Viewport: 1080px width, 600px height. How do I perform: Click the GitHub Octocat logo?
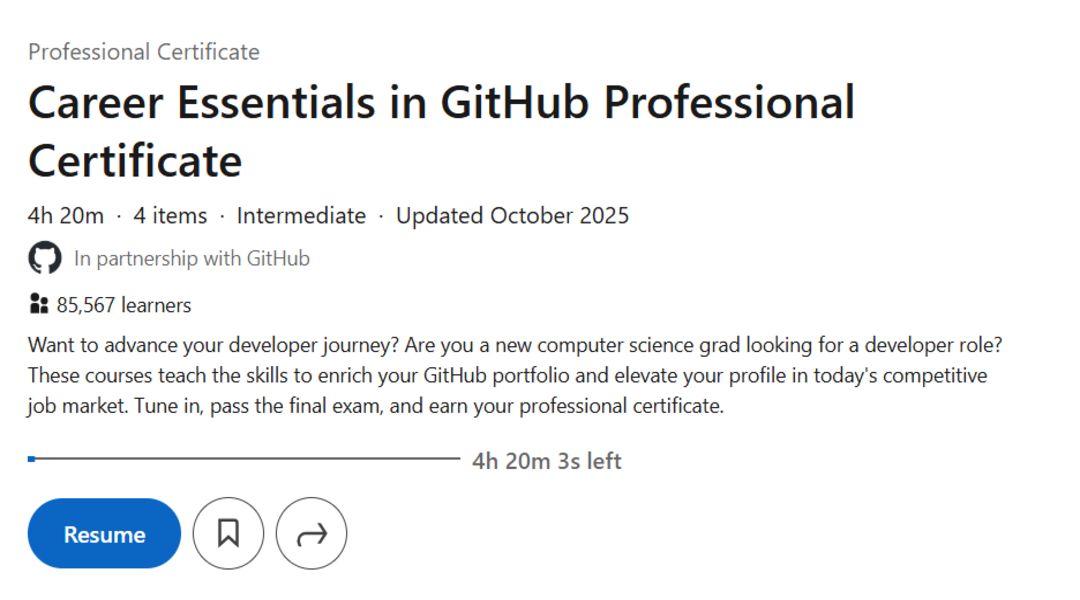pyautogui.click(x=44, y=259)
